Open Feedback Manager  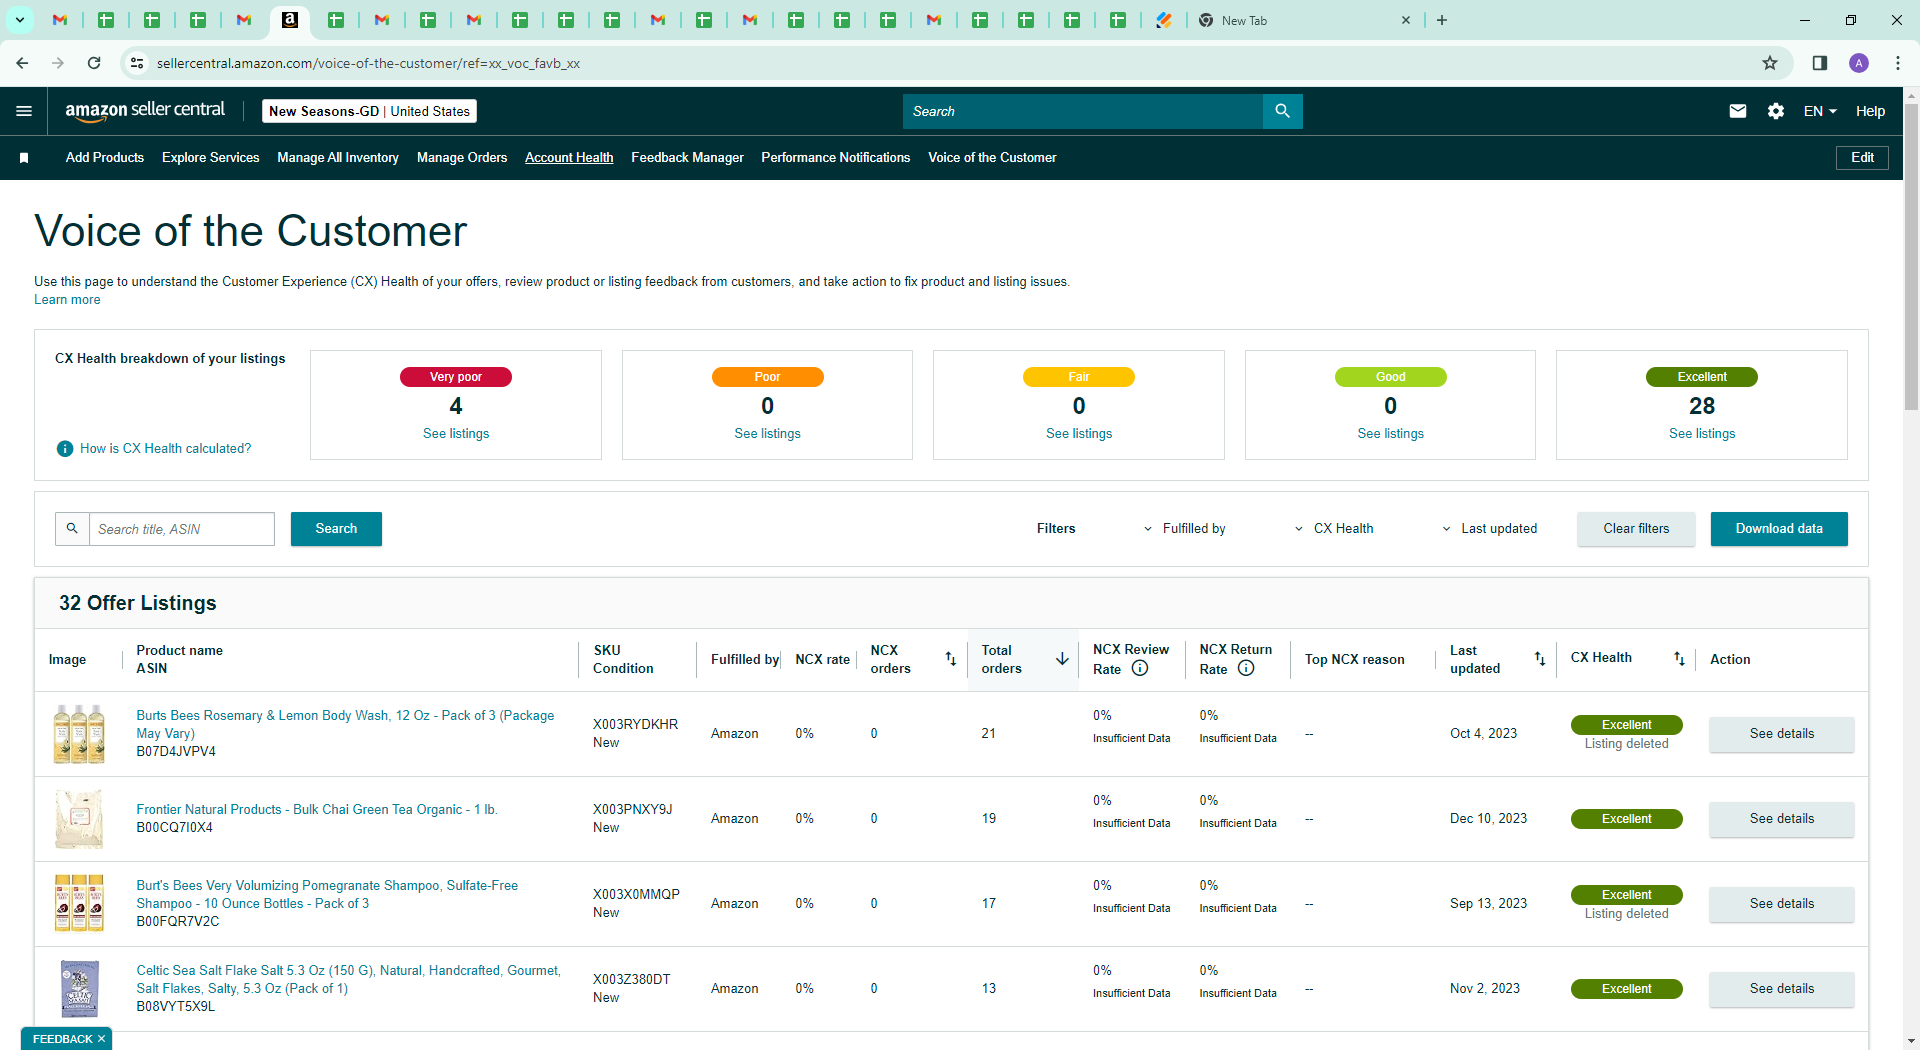click(x=687, y=158)
